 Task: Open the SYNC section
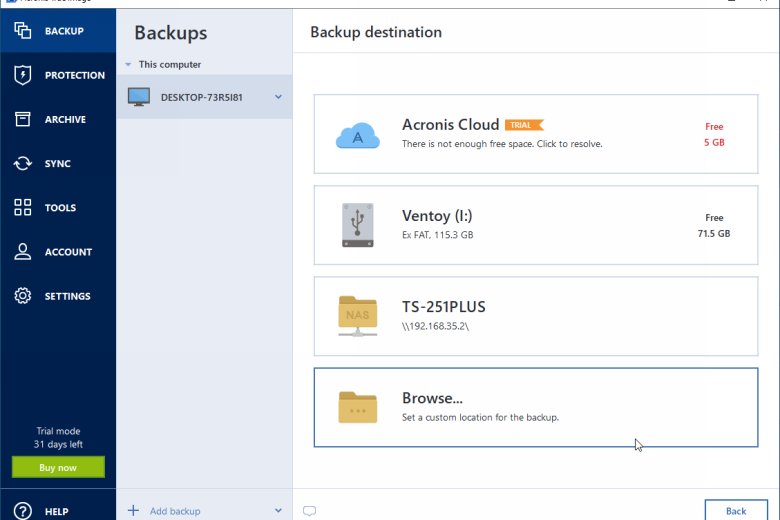(58, 163)
